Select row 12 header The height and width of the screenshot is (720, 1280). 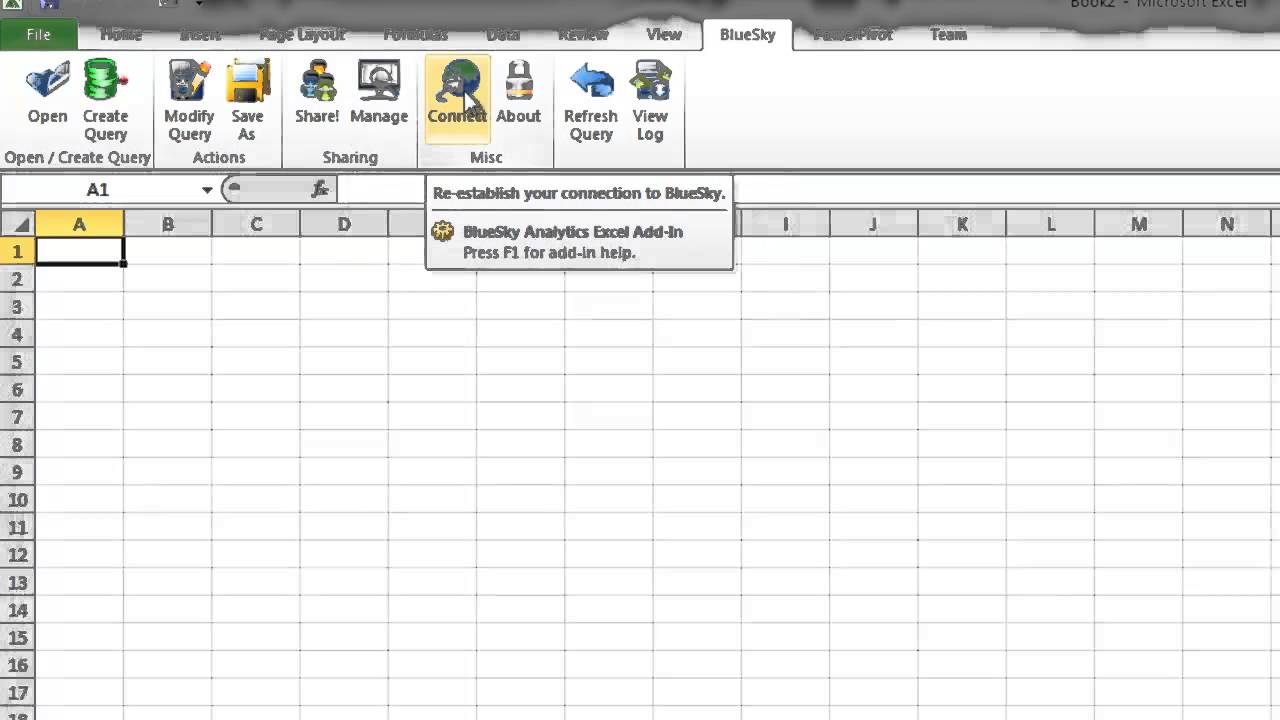[x=17, y=555]
